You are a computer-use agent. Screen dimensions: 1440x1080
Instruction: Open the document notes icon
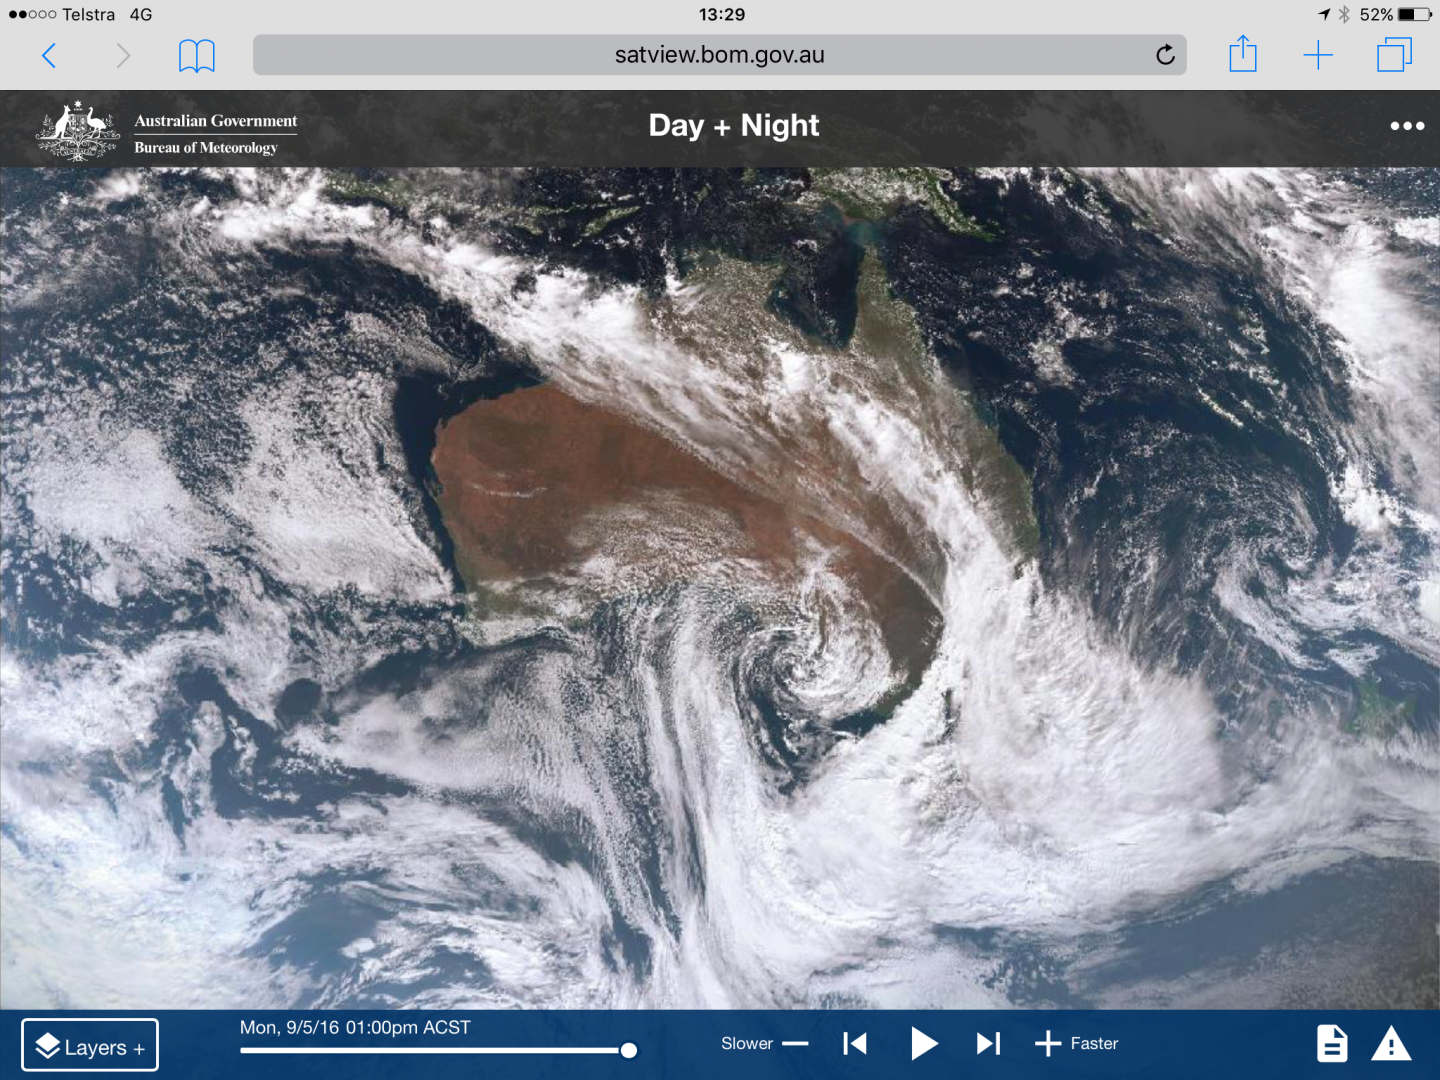pyautogui.click(x=1331, y=1044)
